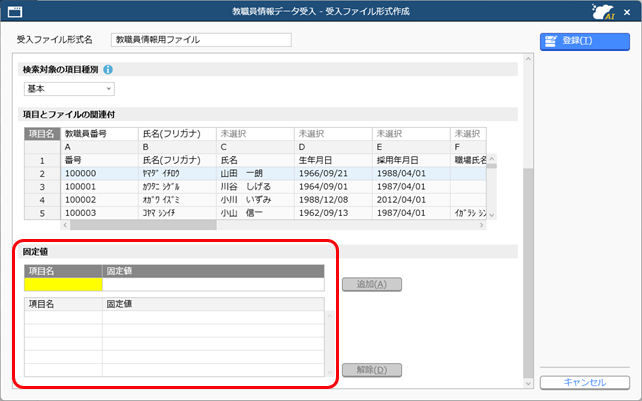Click cell 100003 in column A

pos(99,213)
